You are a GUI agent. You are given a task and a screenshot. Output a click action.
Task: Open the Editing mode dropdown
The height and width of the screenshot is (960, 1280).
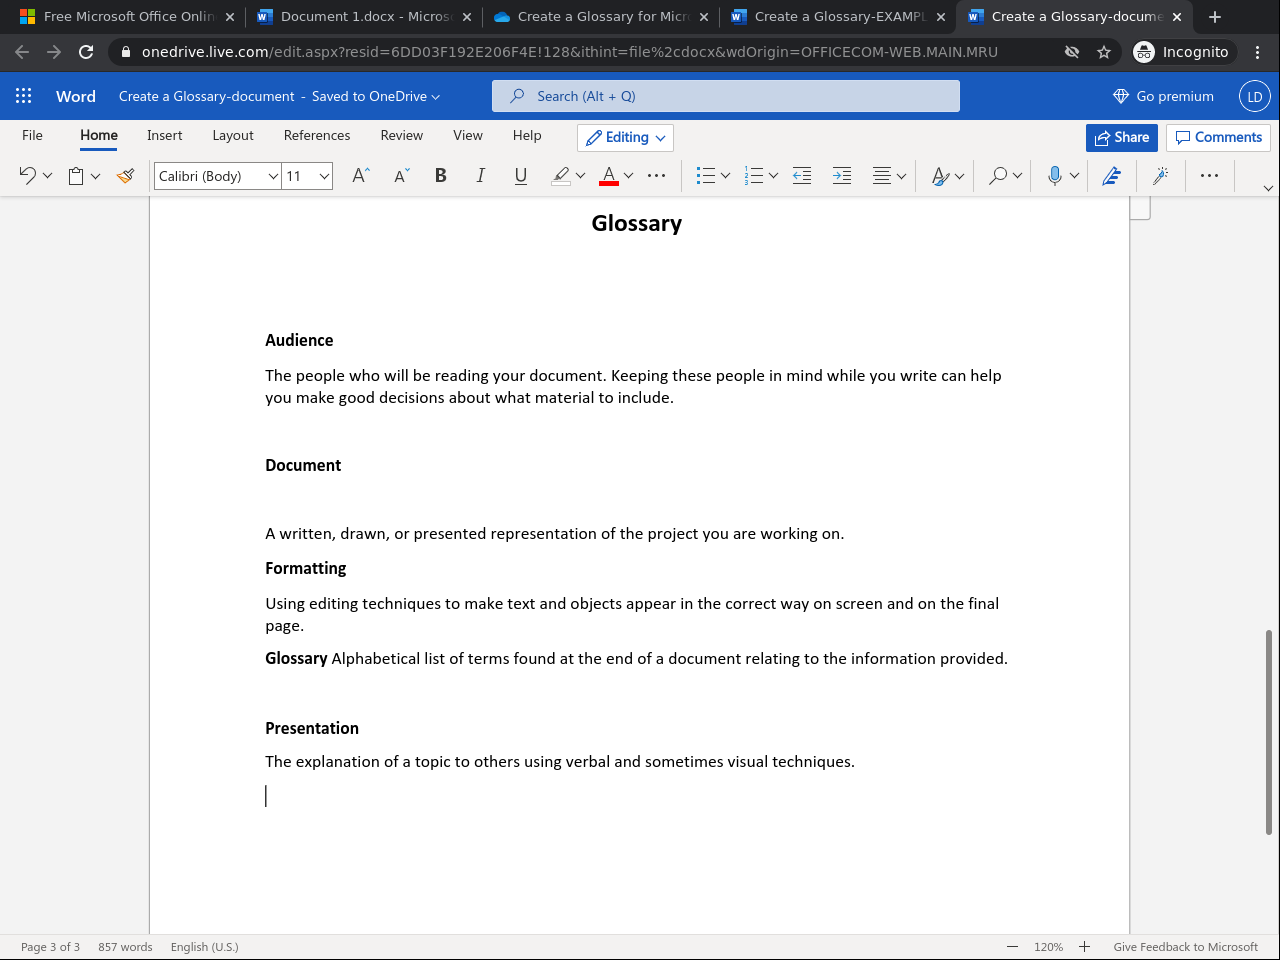coord(625,138)
